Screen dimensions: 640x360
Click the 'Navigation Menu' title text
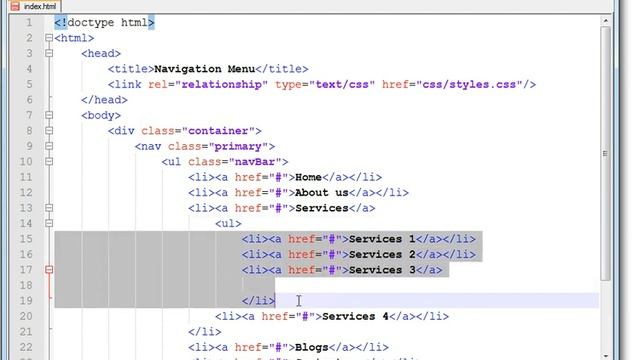point(204,69)
